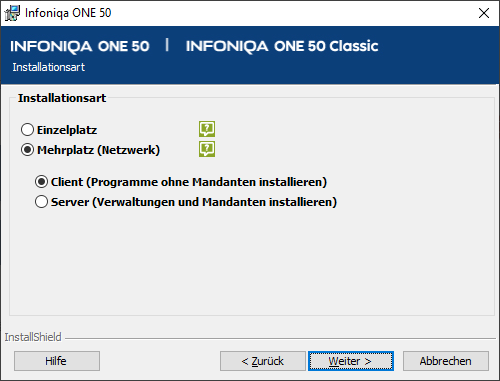Click the INFONIQA ONE 50 logo in banner
500x381 pixels.
[x=80, y=46]
